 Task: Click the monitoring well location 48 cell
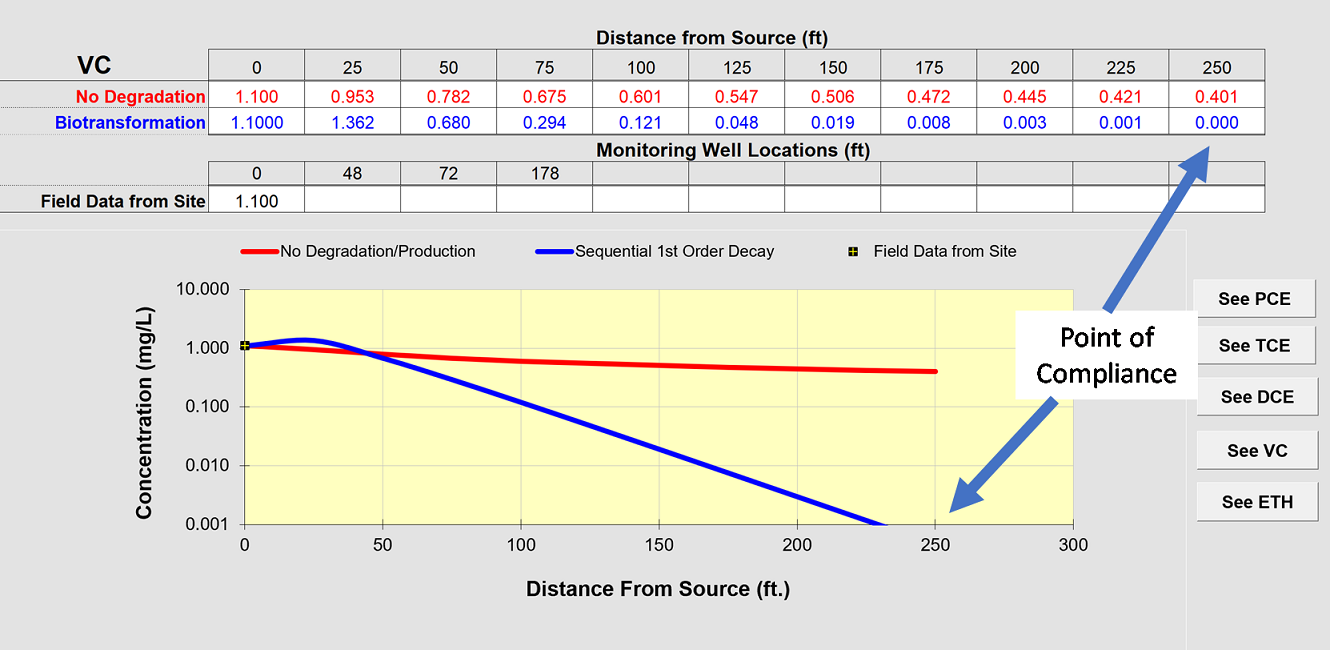click(352, 174)
